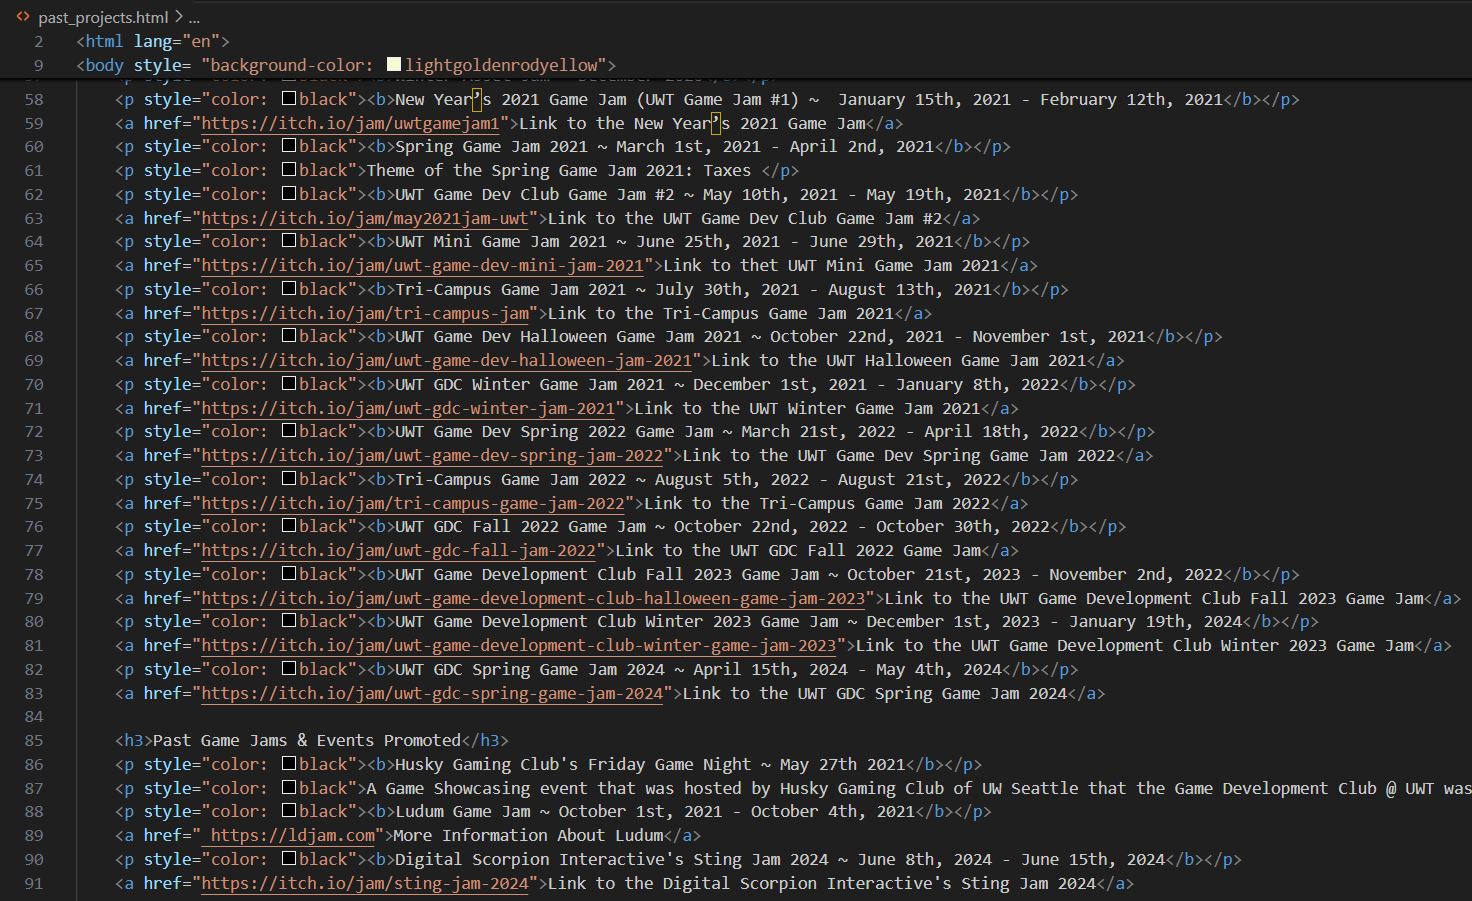Click text 'Link to the UWT Halloween Game Jam 2021'
The height and width of the screenshot is (901, 1472).
click(898, 361)
